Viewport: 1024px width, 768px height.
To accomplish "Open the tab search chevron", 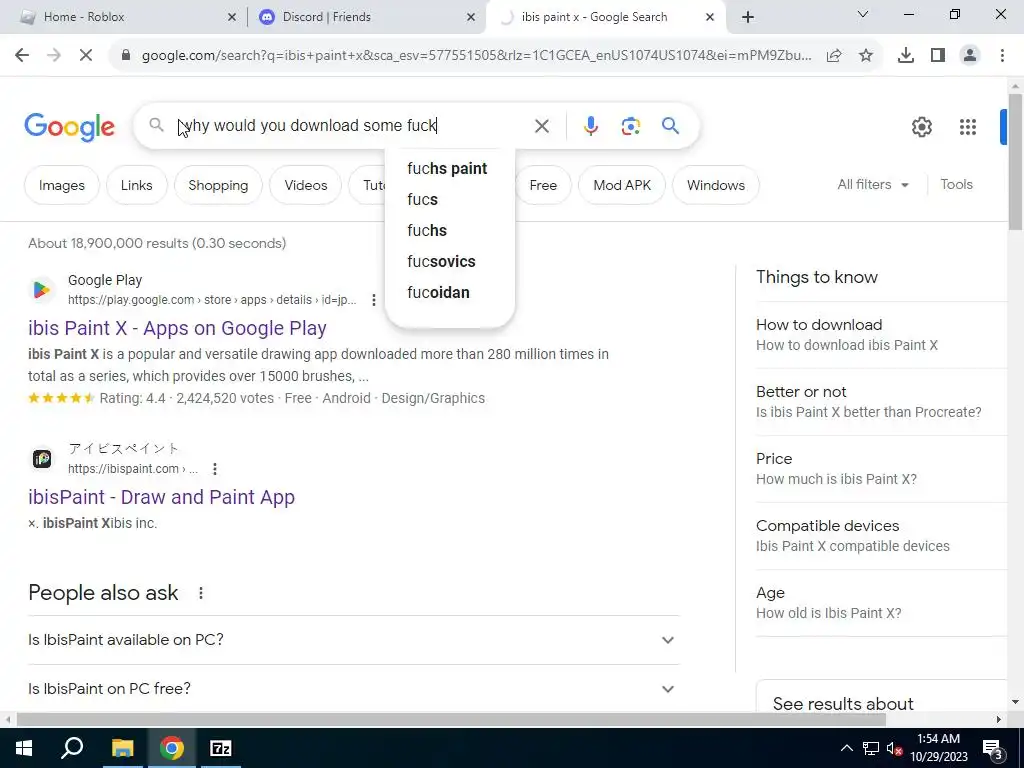I will coord(863,14).
